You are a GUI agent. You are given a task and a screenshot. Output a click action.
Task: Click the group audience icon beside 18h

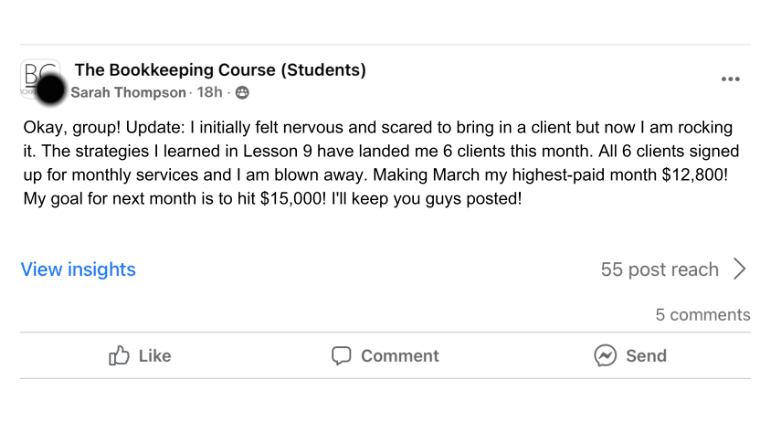[242, 93]
